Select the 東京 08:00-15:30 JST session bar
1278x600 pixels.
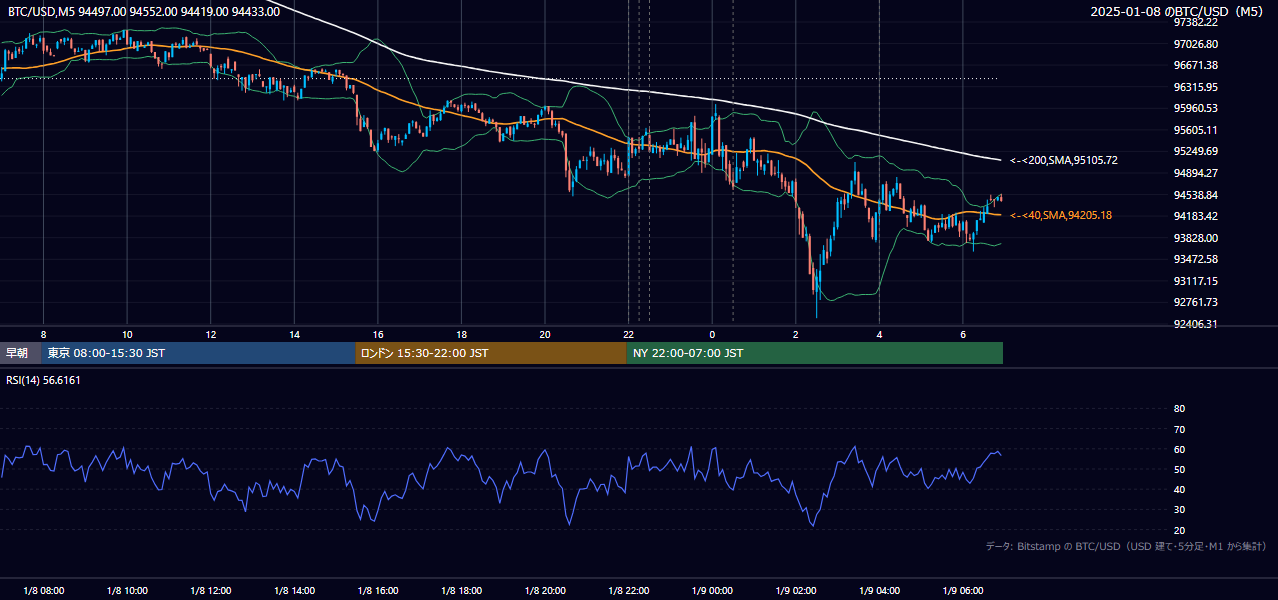click(x=198, y=353)
